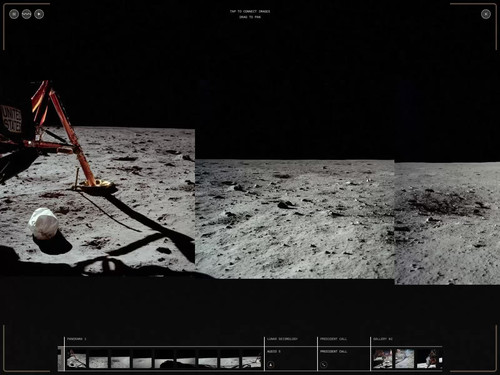Click the President Call item text below heading
The width and height of the screenshot is (500, 375).
[333, 351]
